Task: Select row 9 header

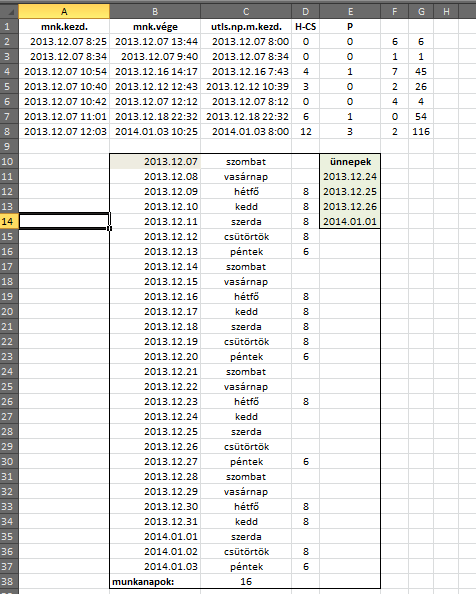Action: [x=9, y=147]
